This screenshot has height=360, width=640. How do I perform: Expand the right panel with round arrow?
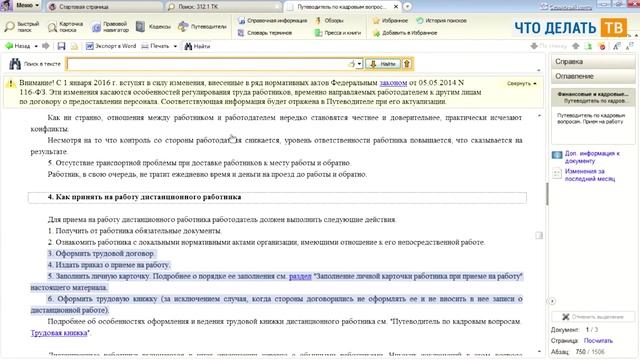pyautogui.click(x=552, y=301)
